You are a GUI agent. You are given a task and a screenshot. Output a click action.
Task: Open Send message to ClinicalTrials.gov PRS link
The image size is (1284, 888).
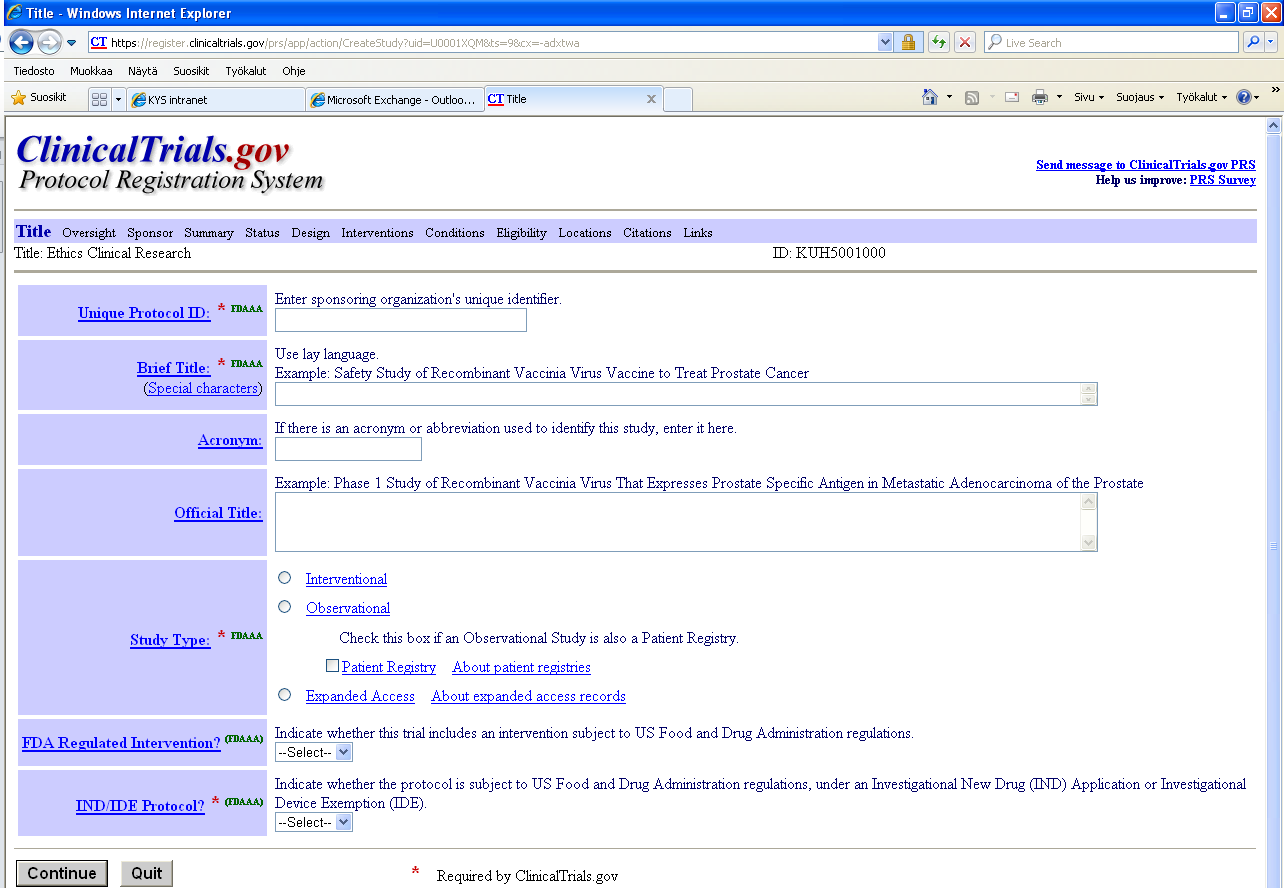tap(1145, 165)
